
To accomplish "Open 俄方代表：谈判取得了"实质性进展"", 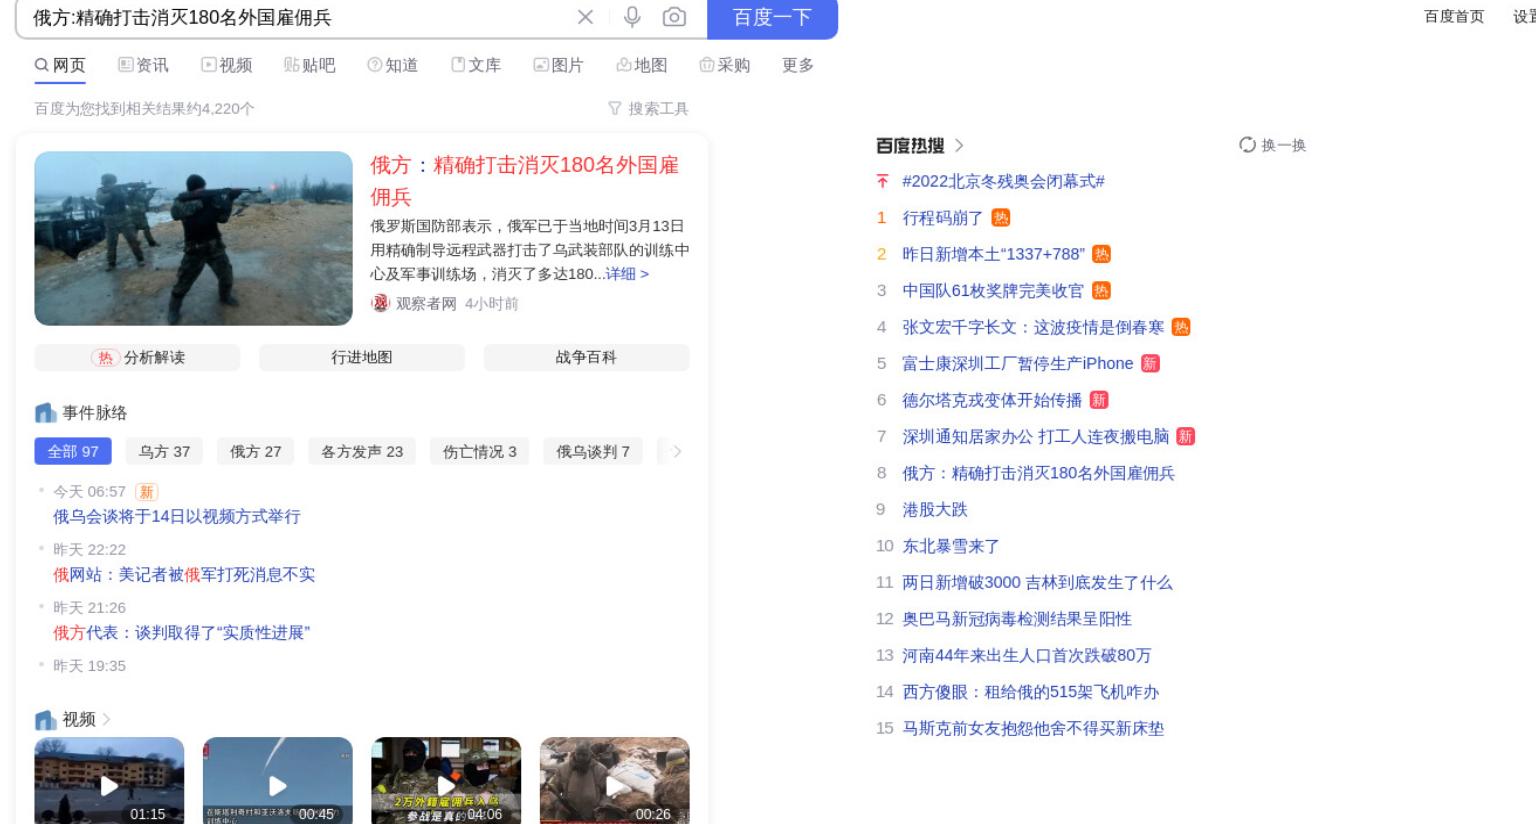I will [x=182, y=632].
